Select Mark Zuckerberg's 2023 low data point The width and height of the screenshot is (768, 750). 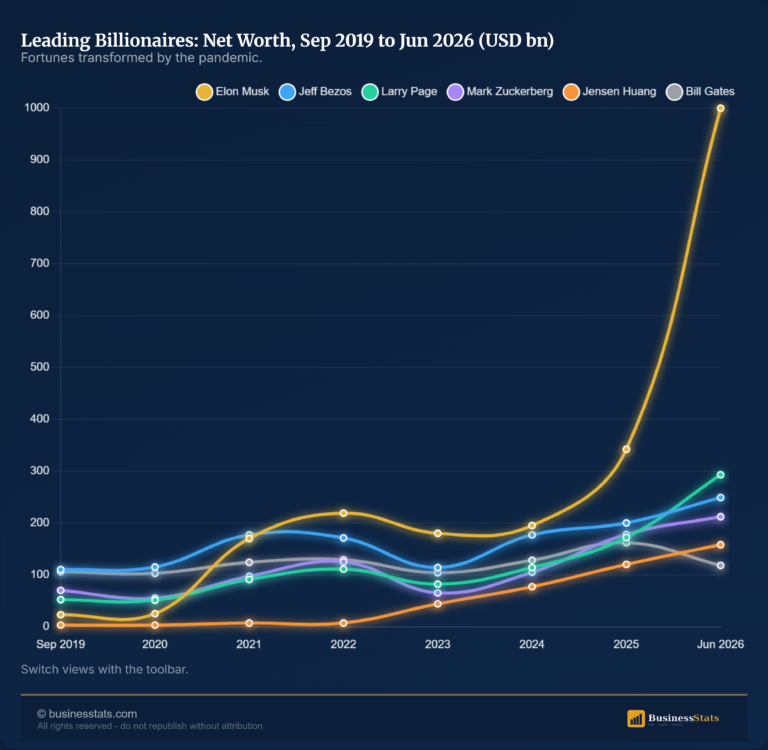pyautogui.click(x=438, y=593)
